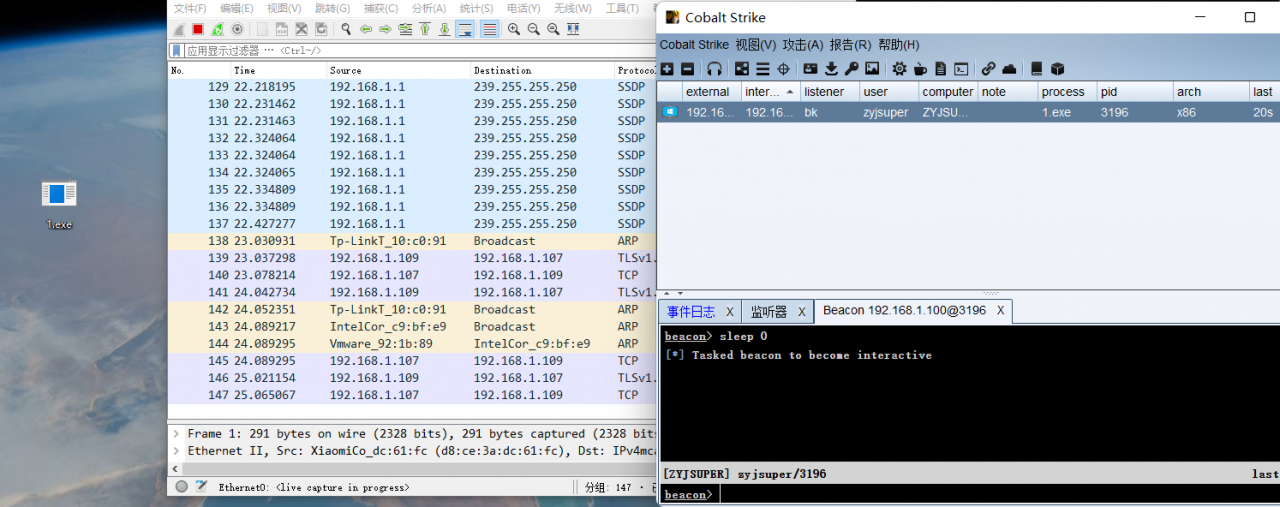Click the downloads arrow icon in Cobalt Strike
The height and width of the screenshot is (507, 1280).
(830, 69)
